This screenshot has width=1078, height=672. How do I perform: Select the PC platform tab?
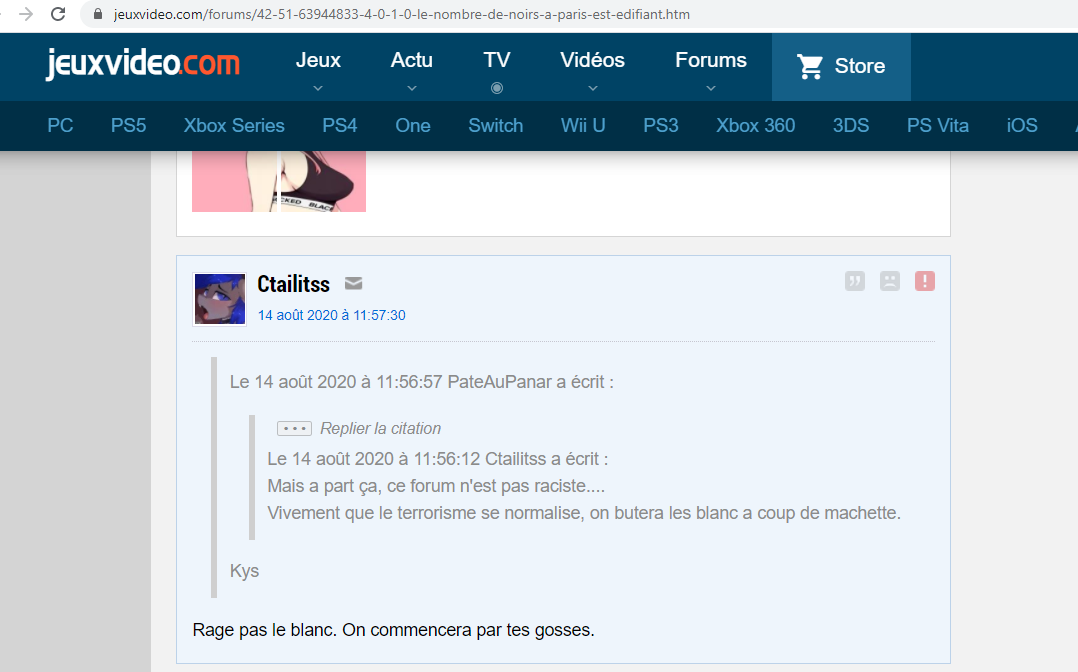click(60, 125)
